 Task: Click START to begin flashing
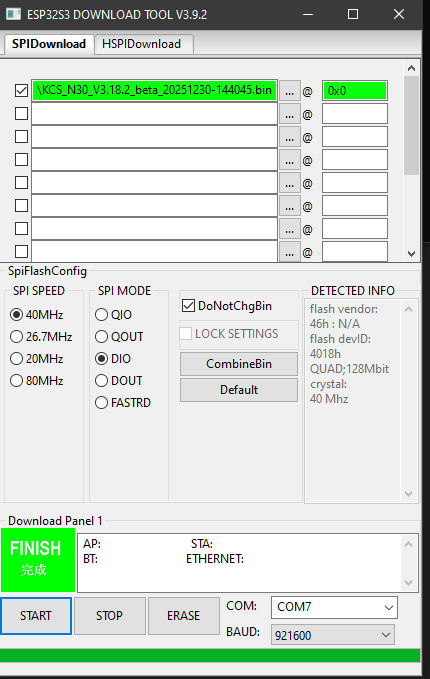tap(36, 616)
